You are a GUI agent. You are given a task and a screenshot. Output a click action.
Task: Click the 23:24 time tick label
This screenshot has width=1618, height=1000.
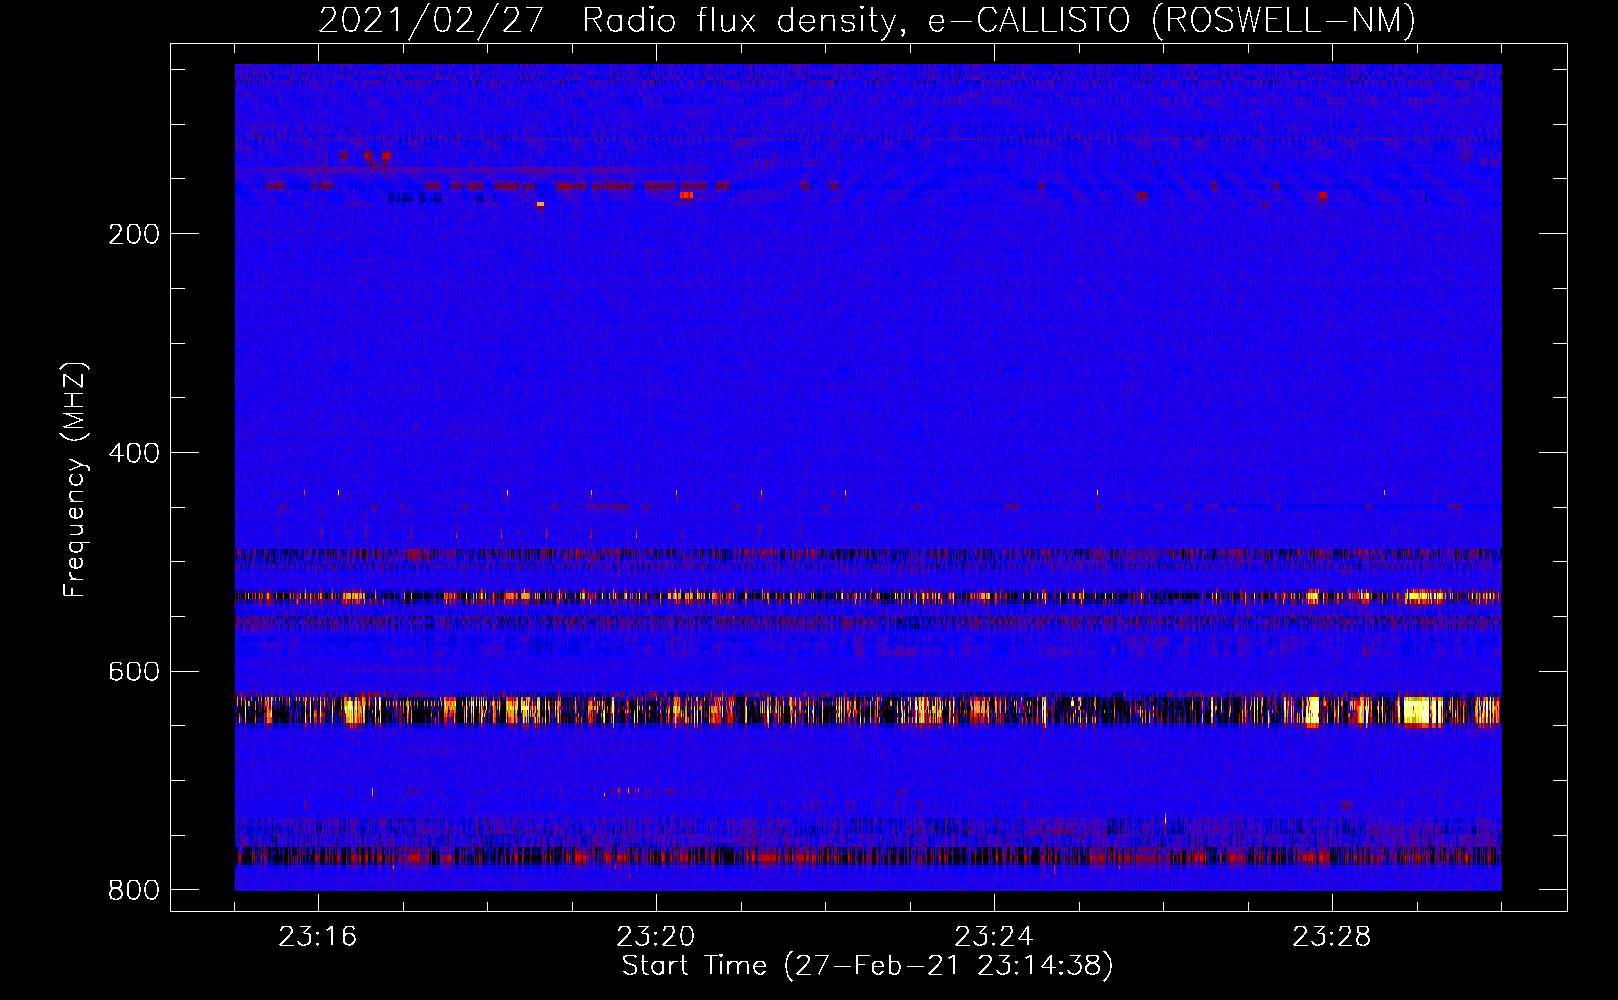(x=994, y=937)
